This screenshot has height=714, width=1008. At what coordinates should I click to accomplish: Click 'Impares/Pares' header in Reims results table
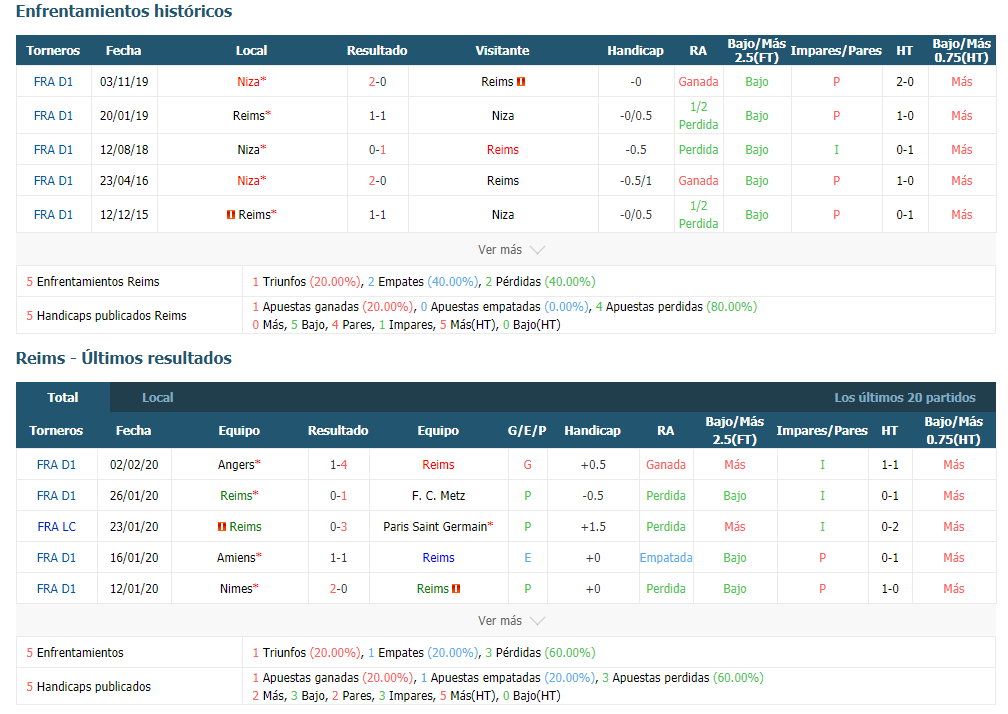[822, 431]
